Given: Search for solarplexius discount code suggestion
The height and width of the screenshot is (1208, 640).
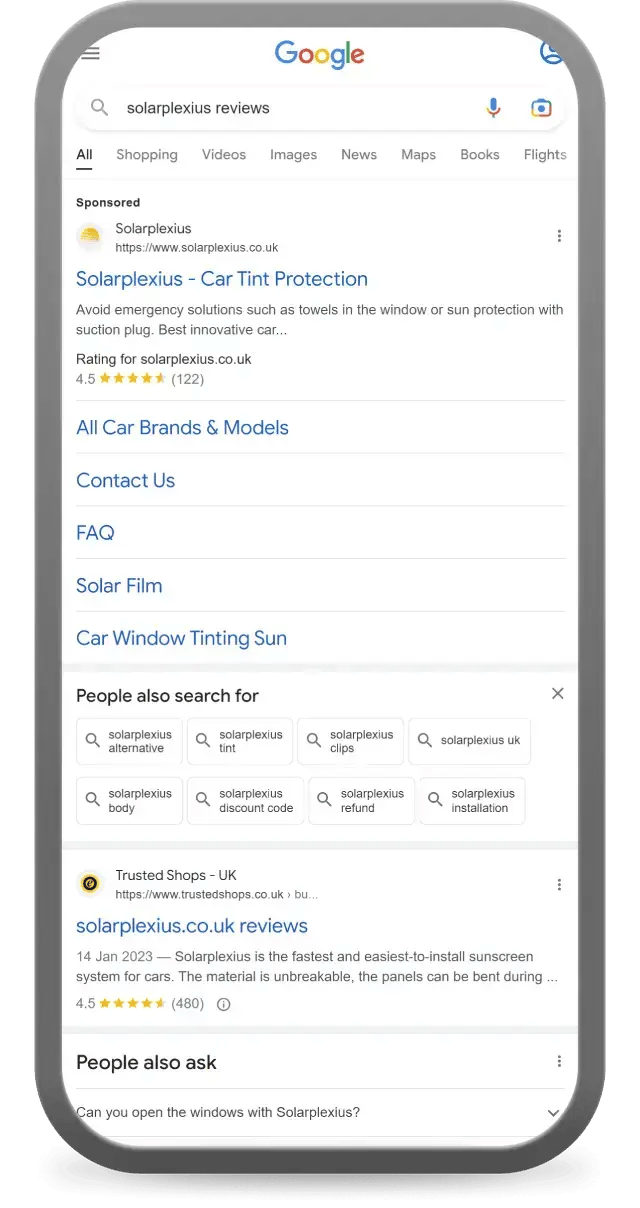Looking at the screenshot, I should click(x=245, y=800).
